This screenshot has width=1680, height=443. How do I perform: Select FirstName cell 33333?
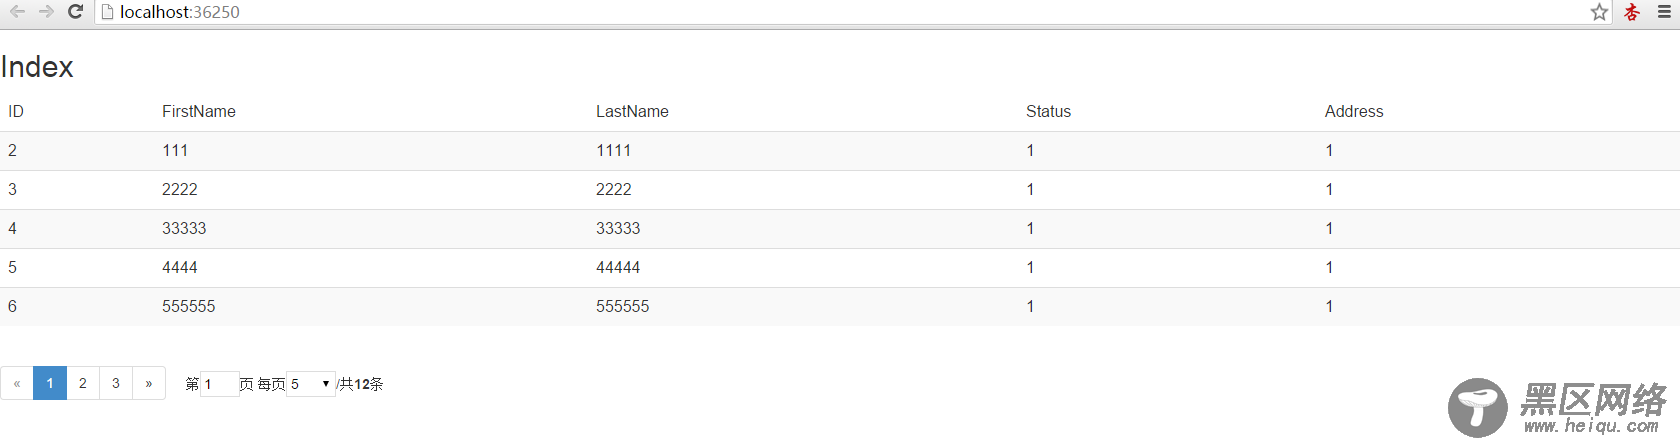coord(184,228)
